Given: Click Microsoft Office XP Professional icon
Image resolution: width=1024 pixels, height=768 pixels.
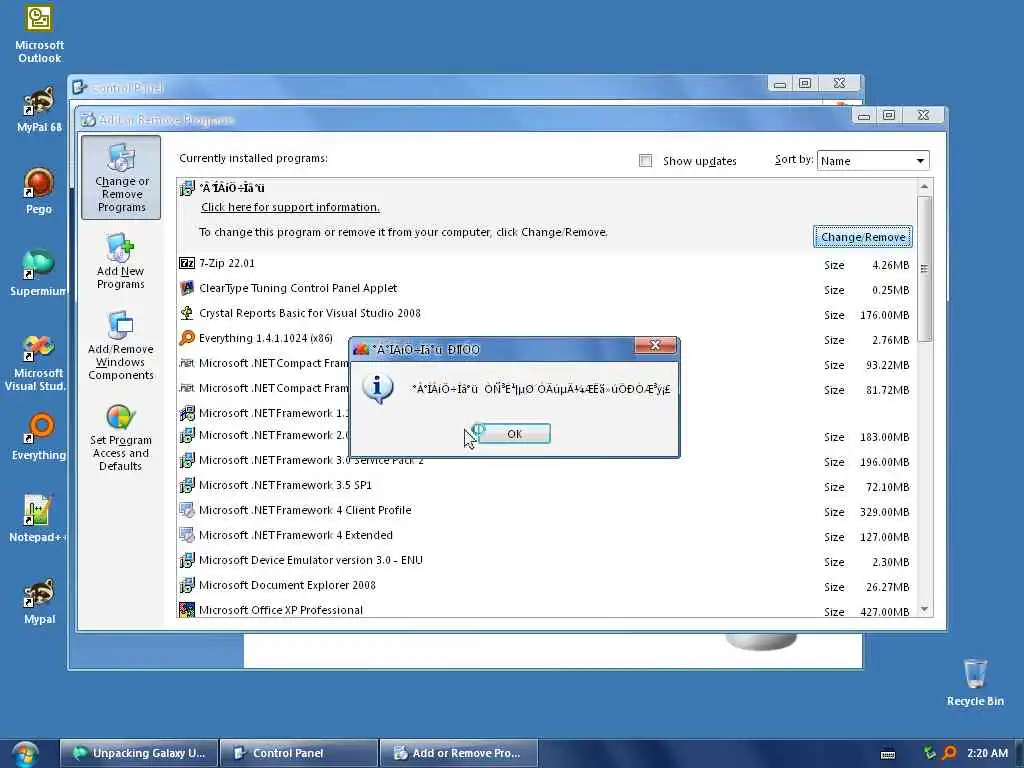Looking at the screenshot, I should pos(187,610).
